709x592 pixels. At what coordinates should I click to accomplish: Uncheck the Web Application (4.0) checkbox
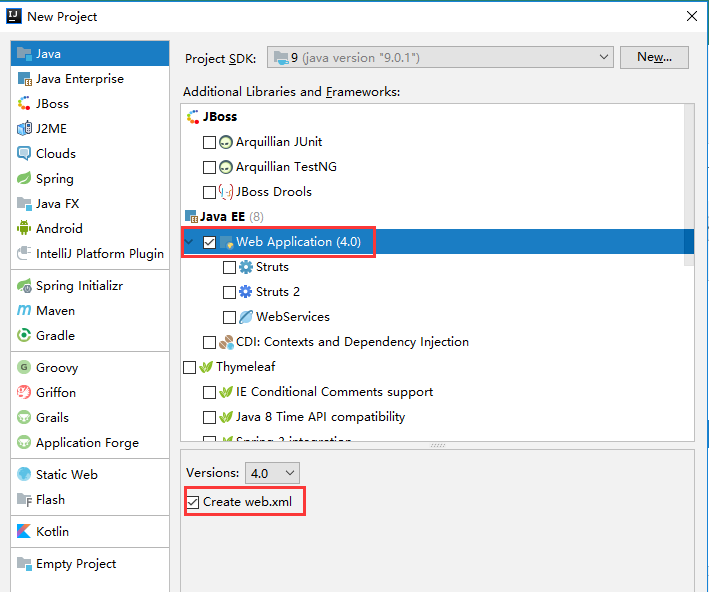[209, 242]
